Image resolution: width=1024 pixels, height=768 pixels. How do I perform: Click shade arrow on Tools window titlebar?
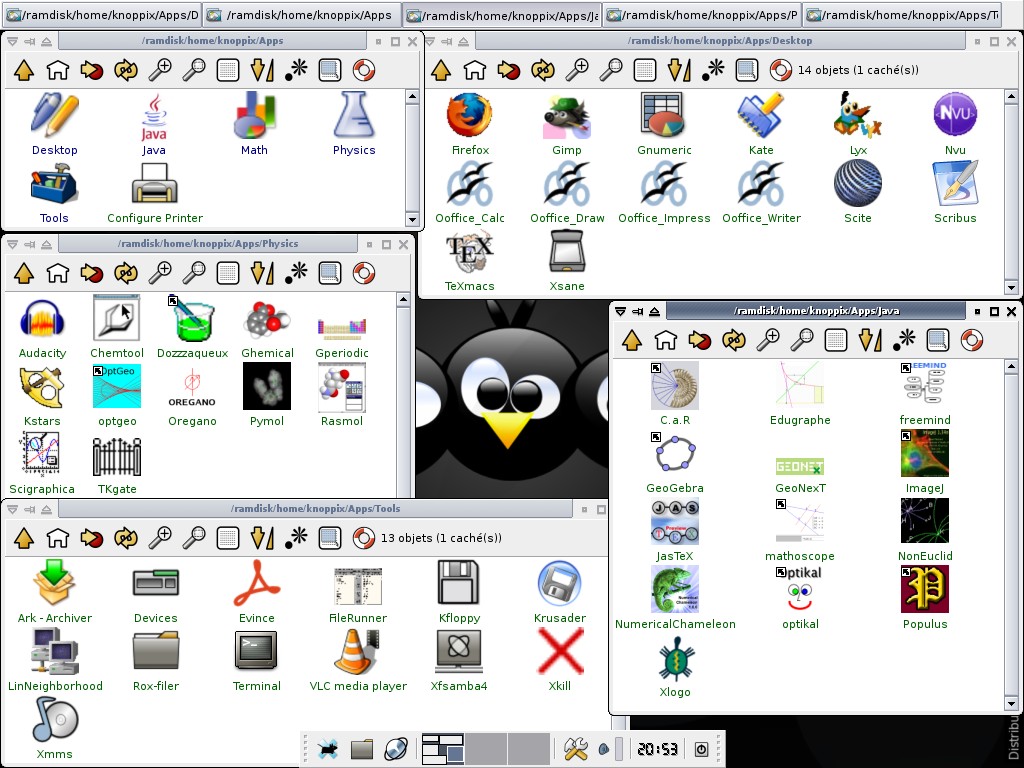click(46, 509)
